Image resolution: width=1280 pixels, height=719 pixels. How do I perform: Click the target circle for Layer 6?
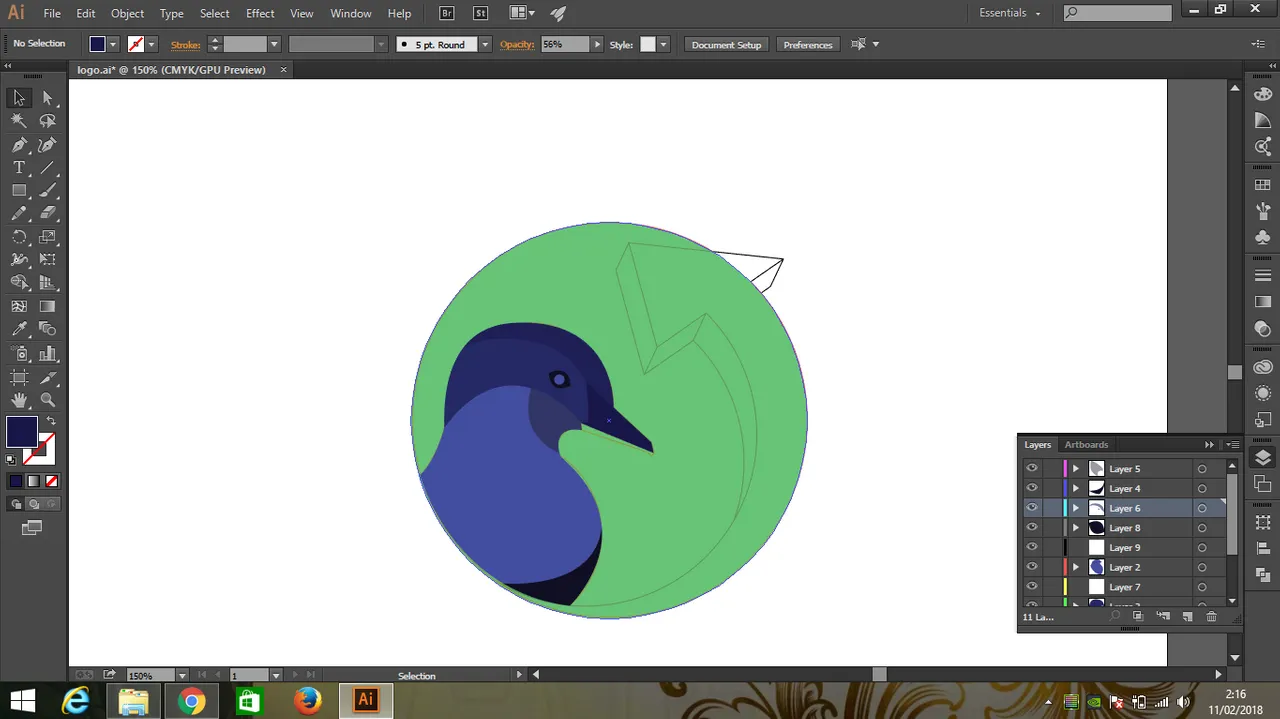(1202, 508)
